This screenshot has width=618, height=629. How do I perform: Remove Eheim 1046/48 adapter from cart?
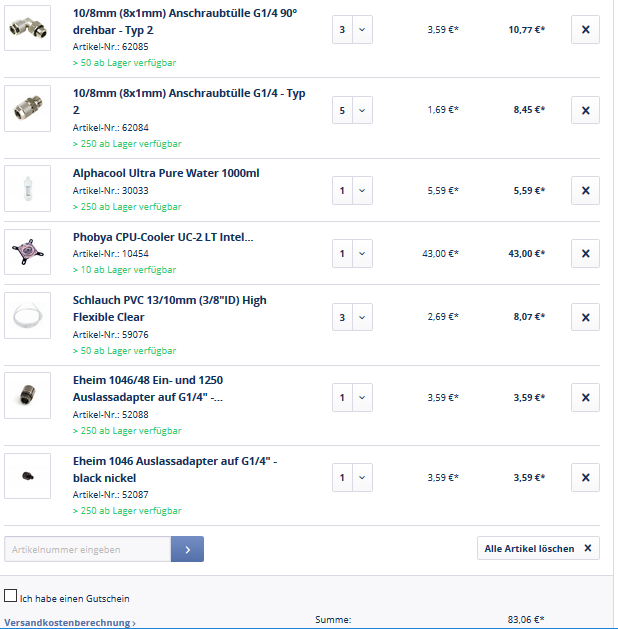[585, 397]
